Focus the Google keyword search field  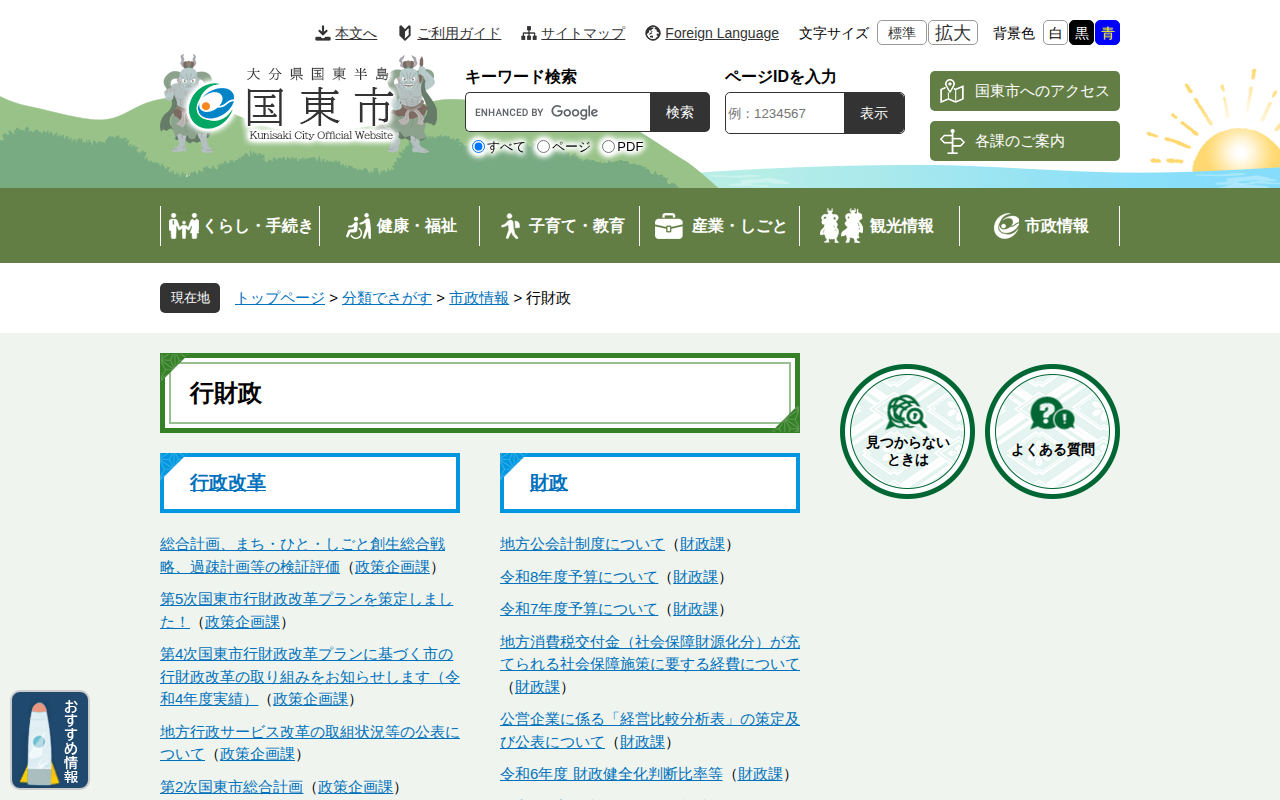click(558, 112)
